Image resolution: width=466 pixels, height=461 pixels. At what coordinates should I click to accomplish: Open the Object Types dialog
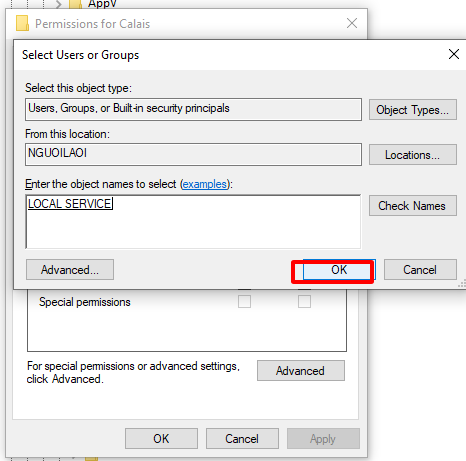[x=412, y=109]
